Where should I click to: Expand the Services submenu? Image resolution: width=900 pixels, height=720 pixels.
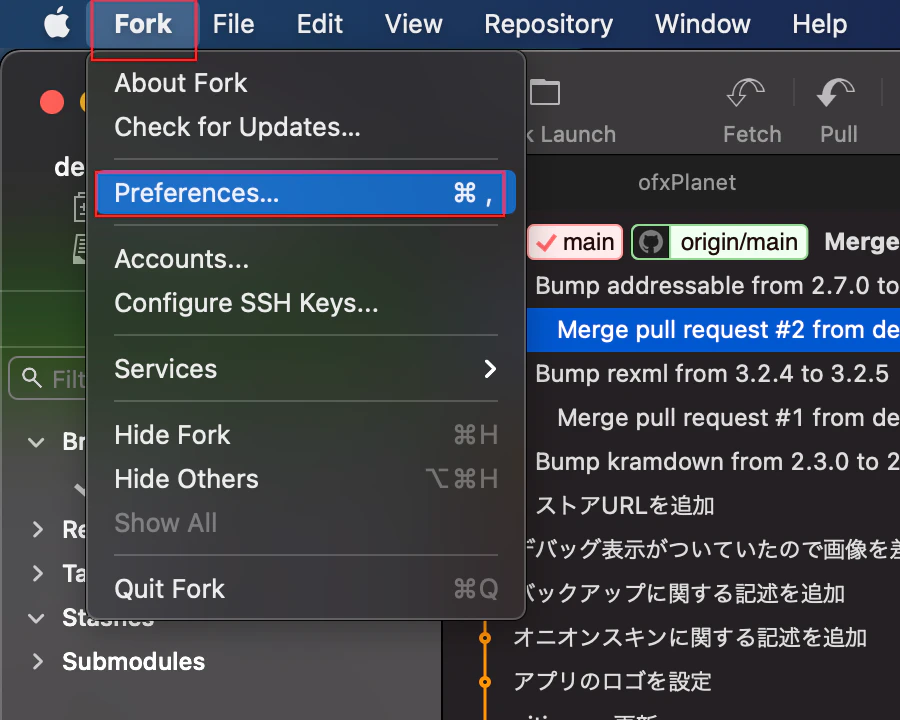click(x=306, y=369)
